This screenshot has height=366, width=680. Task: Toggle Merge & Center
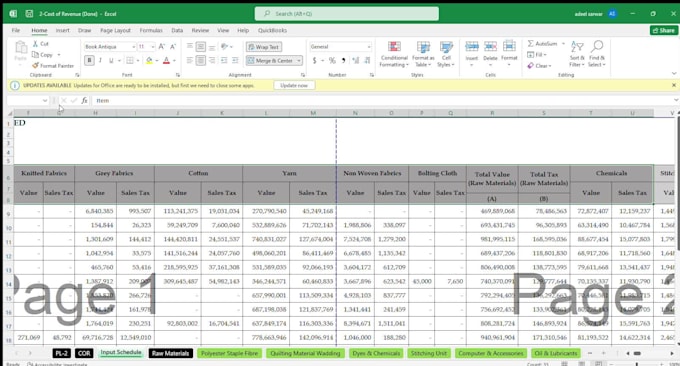click(271, 61)
